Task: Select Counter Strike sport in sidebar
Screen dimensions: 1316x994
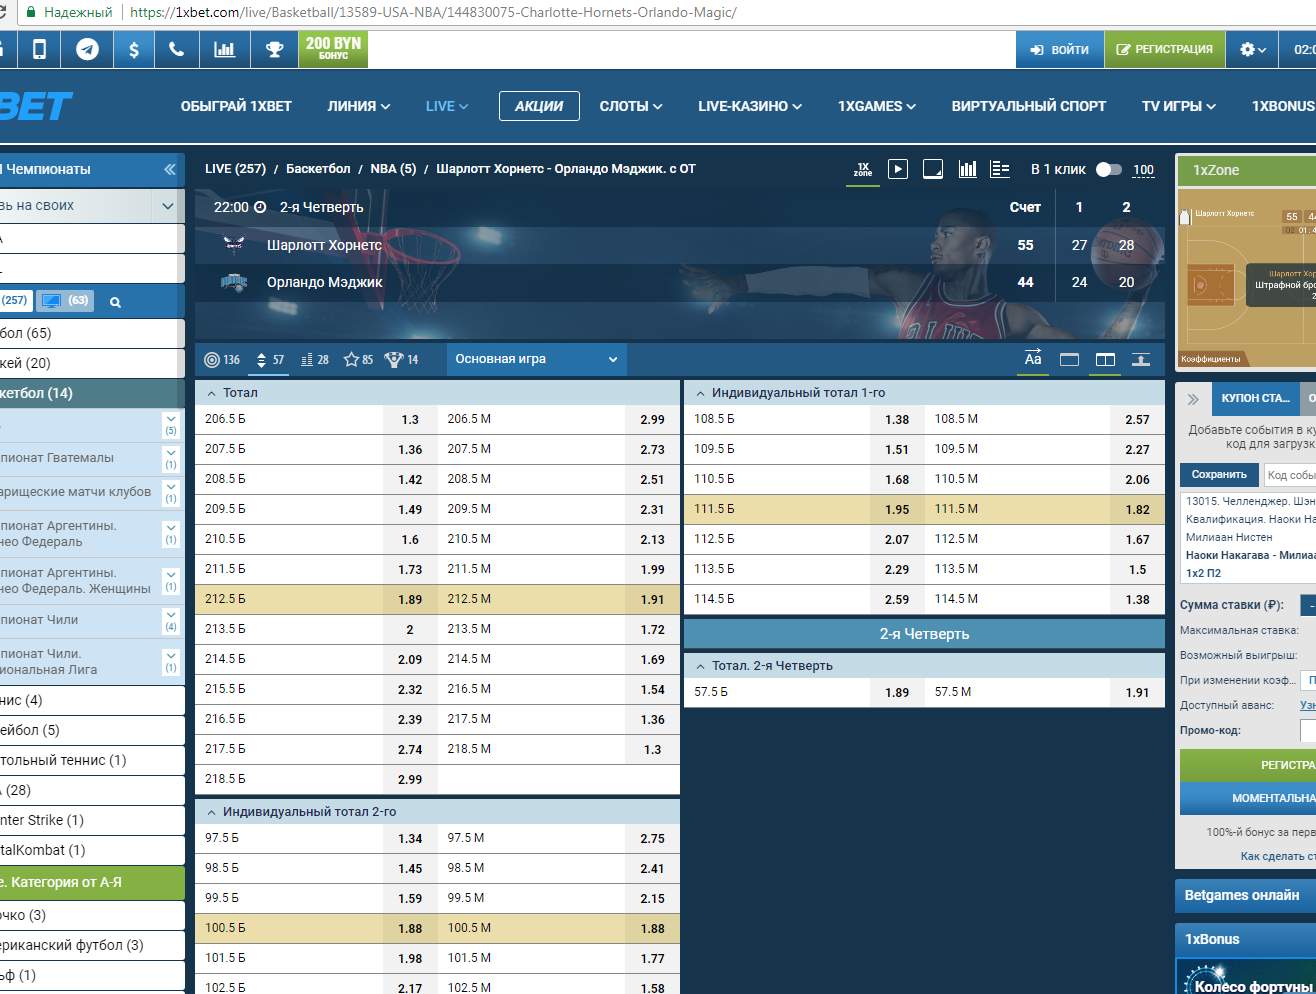Action: pos(92,820)
